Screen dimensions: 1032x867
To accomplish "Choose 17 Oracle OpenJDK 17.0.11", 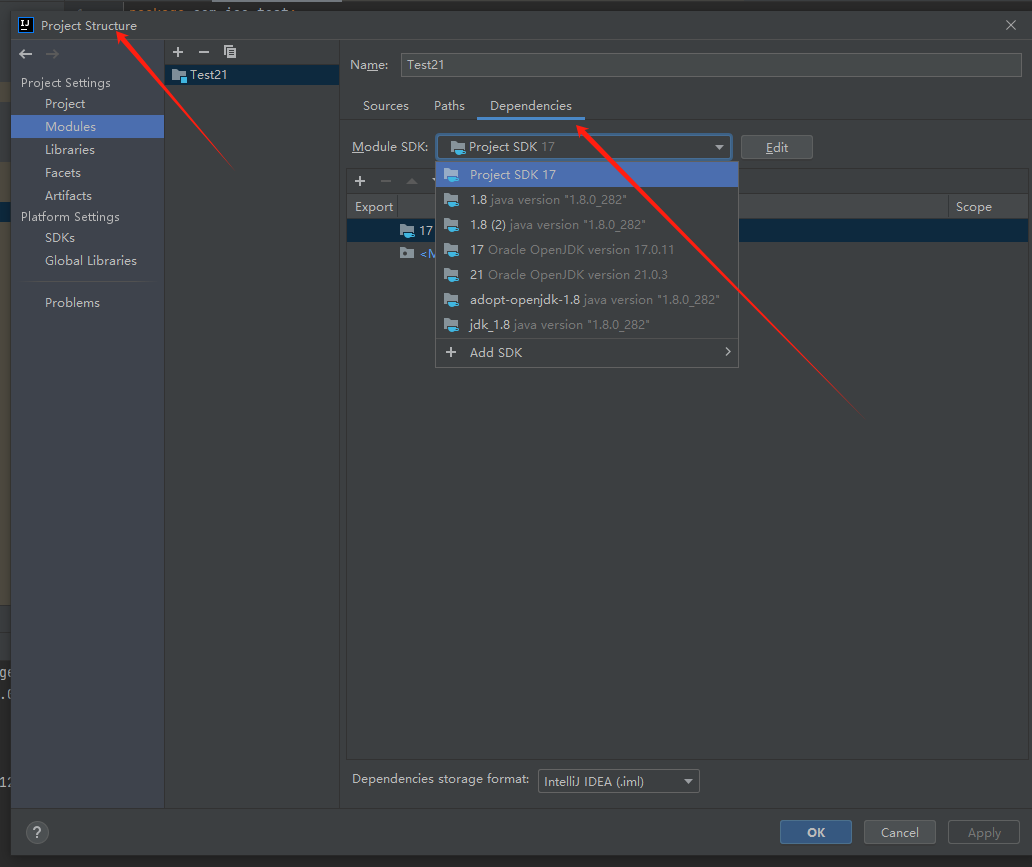I will pyautogui.click(x=586, y=250).
